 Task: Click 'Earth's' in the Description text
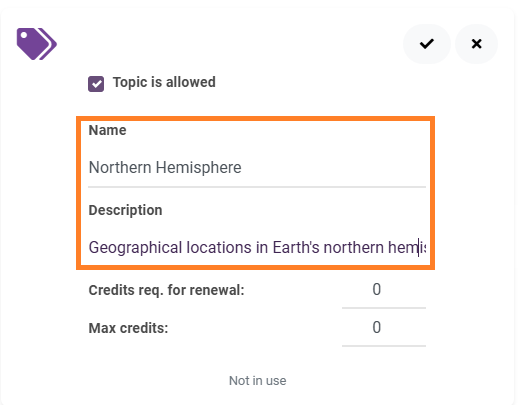point(296,248)
